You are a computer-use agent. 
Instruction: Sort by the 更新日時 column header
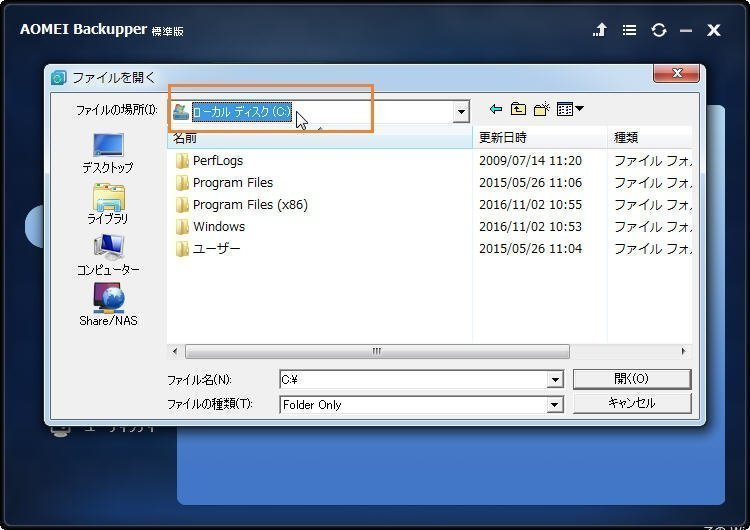(540, 138)
